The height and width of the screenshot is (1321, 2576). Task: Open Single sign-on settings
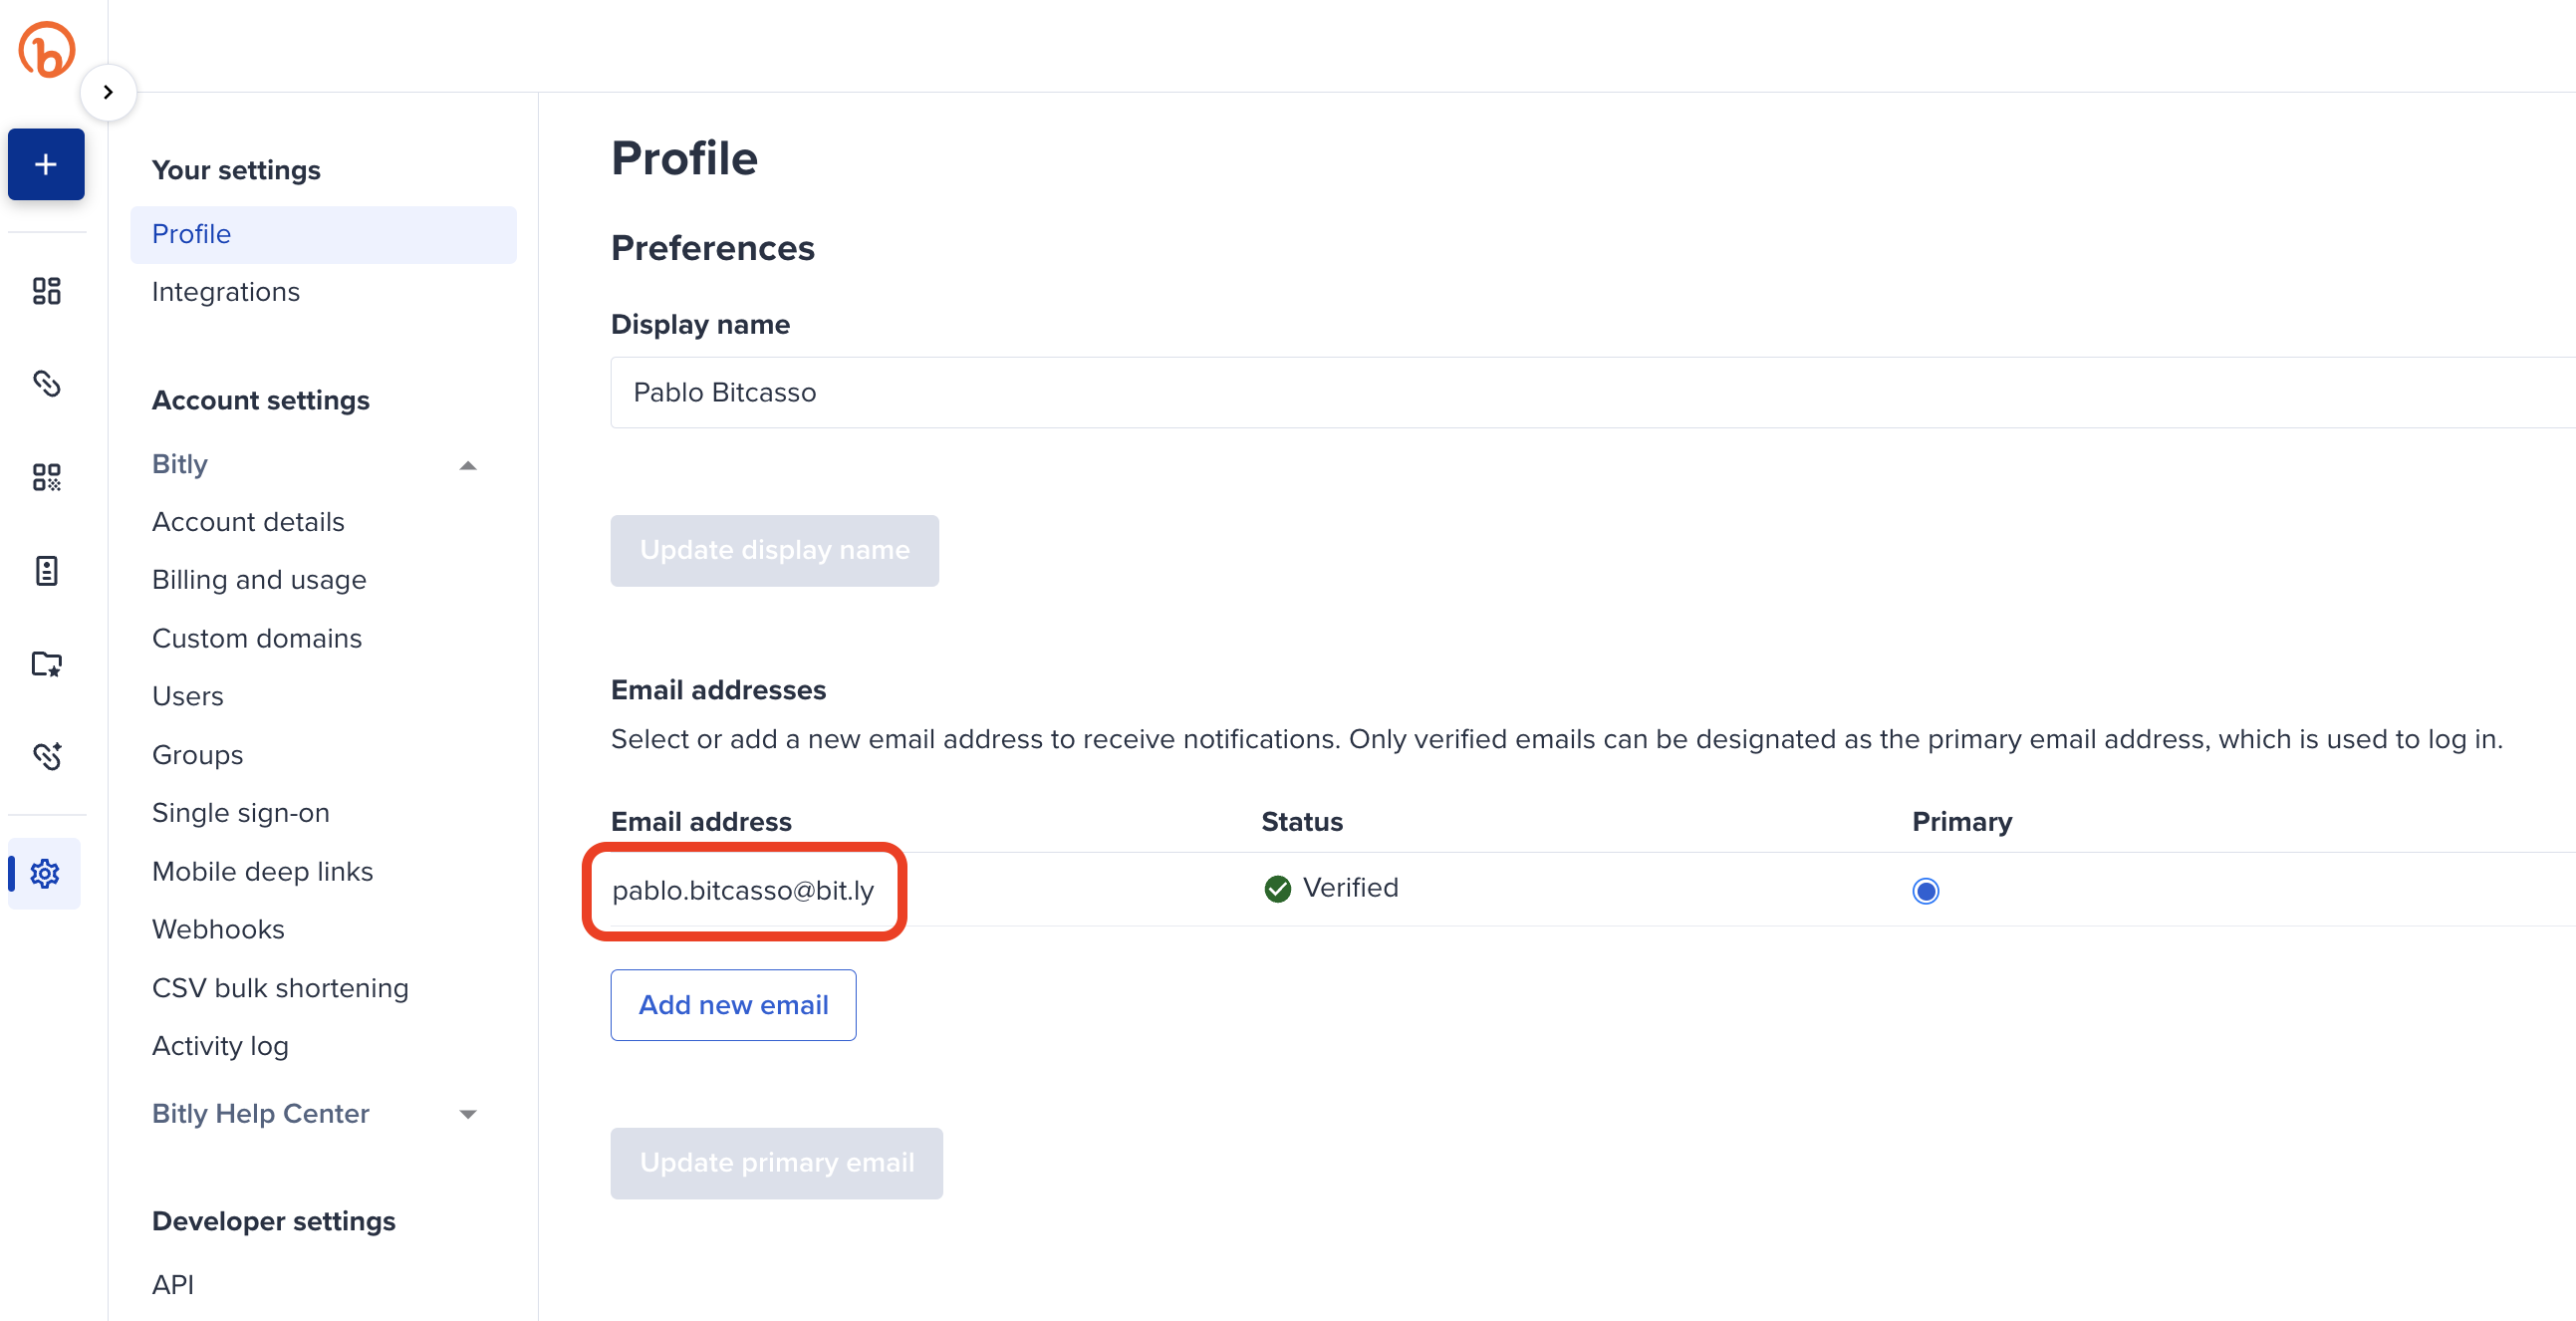pos(241,813)
